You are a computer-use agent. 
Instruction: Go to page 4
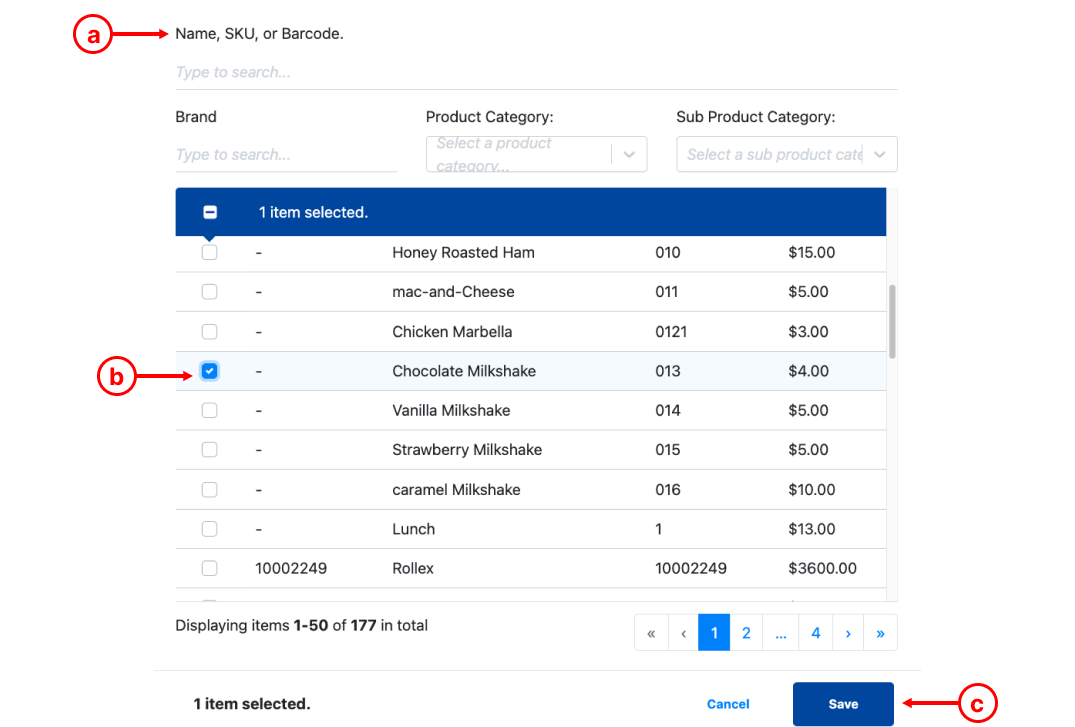[x=815, y=633]
